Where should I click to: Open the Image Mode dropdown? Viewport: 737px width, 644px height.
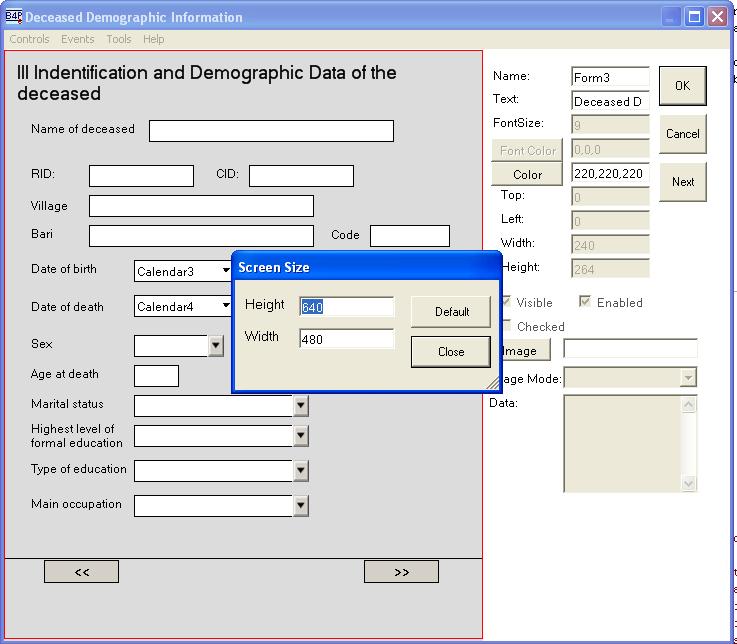coord(688,377)
